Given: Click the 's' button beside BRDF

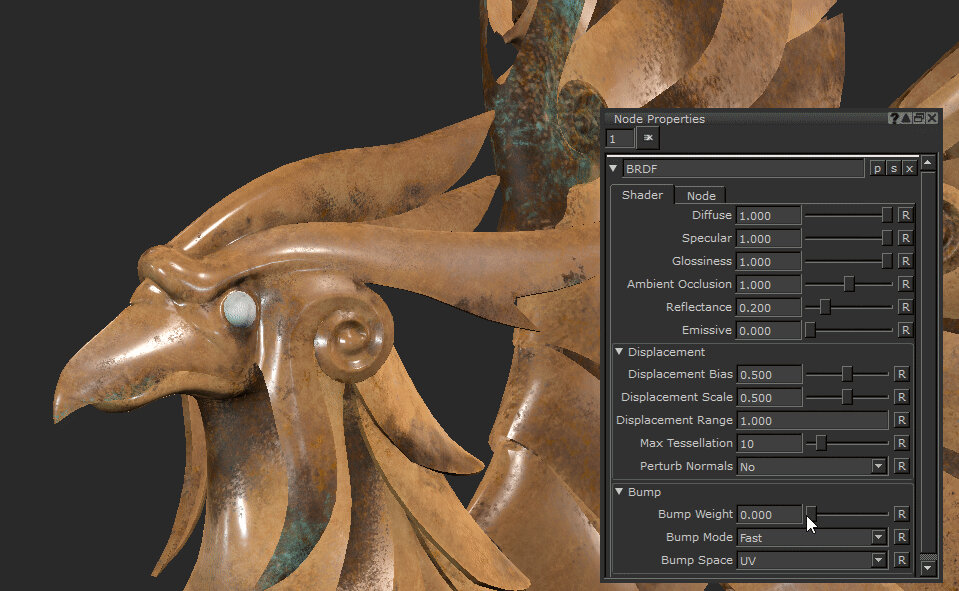Looking at the screenshot, I should point(893,169).
